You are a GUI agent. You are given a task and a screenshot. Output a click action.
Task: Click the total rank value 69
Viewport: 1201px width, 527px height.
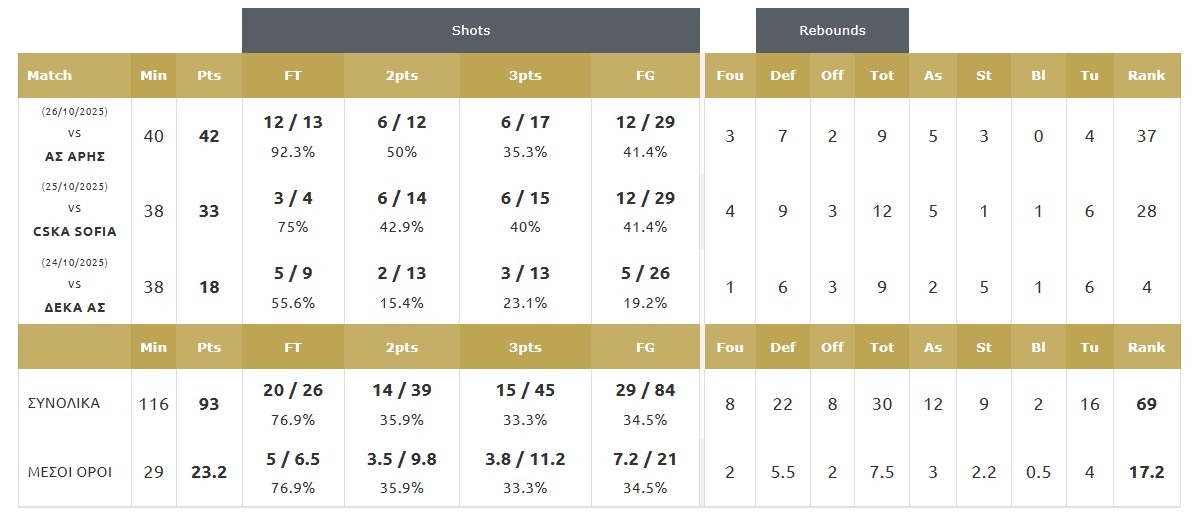pyautogui.click(x=1146, y=404)
